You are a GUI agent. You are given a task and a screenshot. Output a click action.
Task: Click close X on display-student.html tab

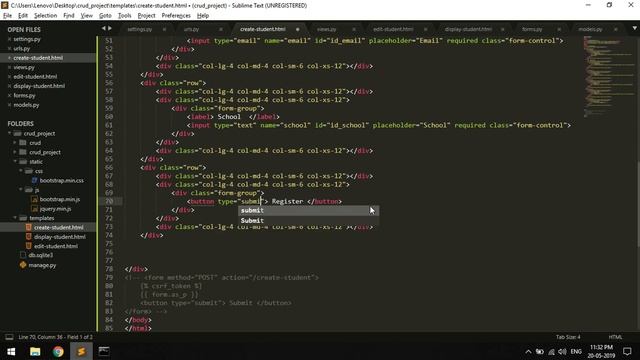click(x=502, y=29)
